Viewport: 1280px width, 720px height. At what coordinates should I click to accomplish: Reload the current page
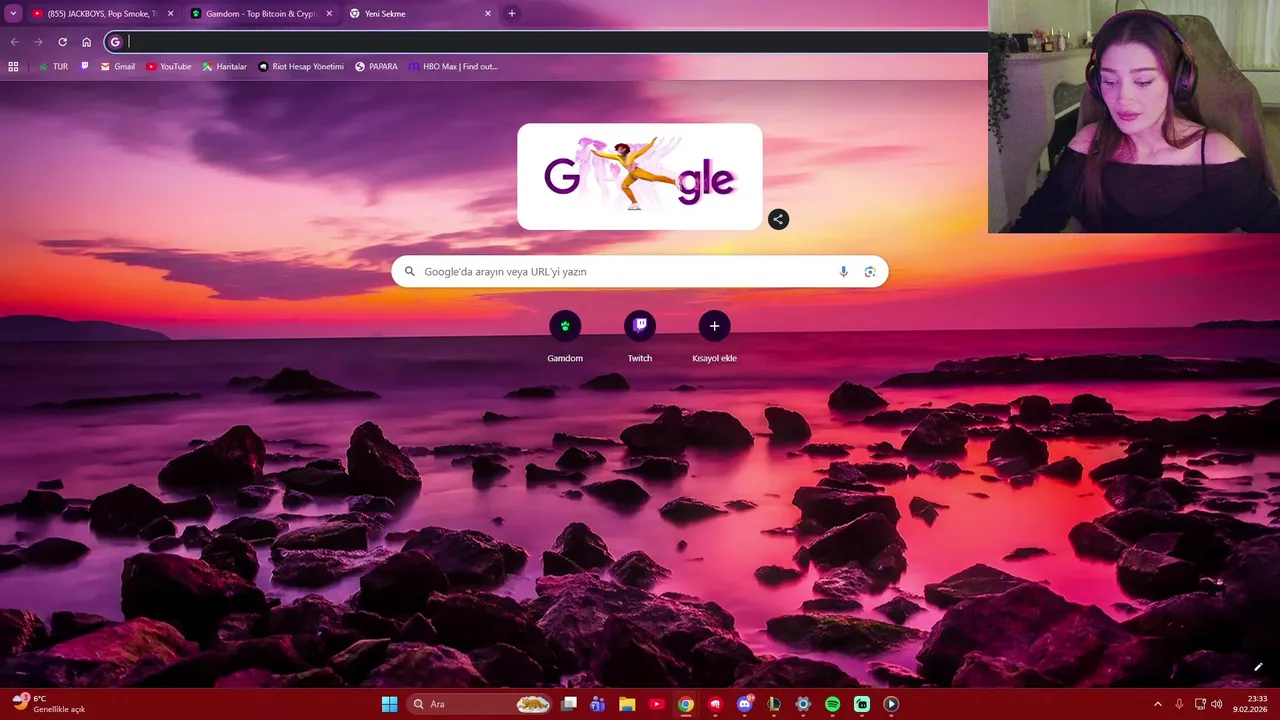62,42
